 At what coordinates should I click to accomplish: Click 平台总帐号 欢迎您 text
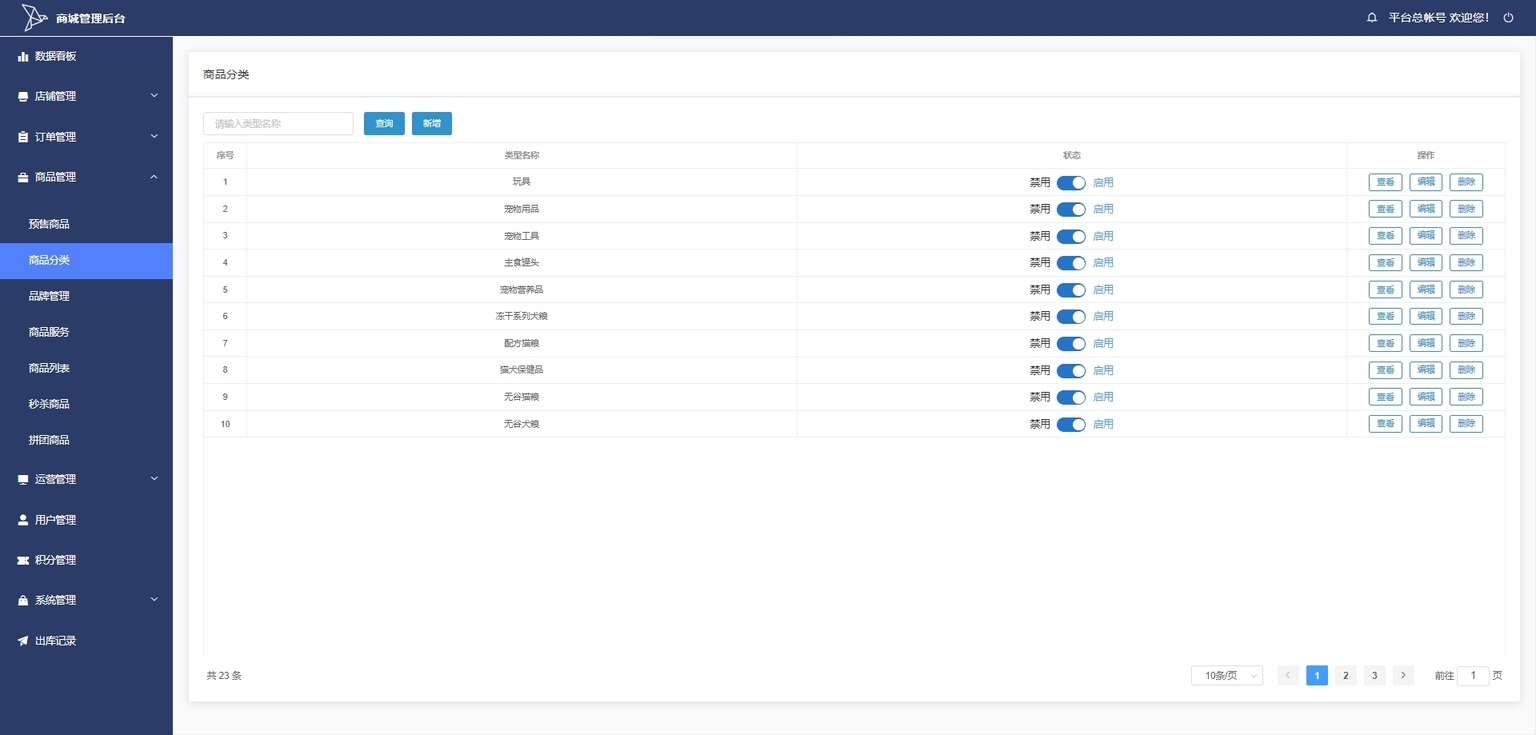(x=1439, y=18)
